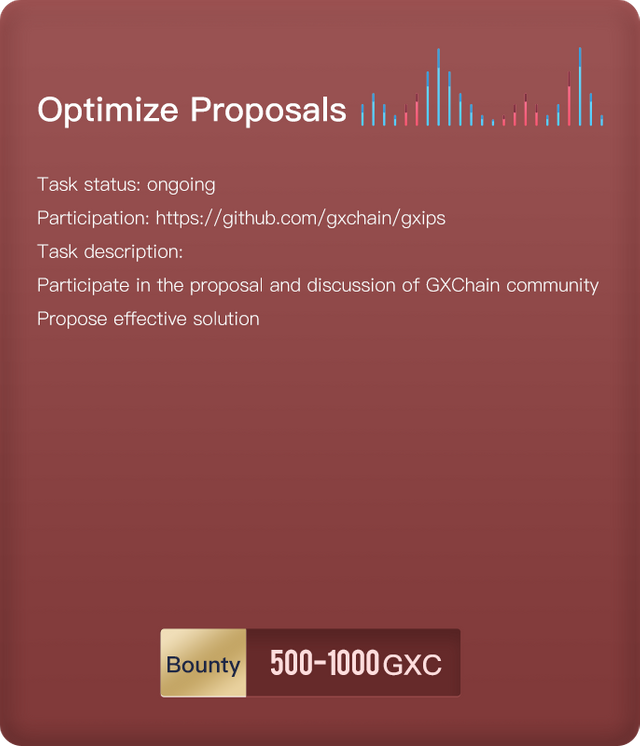
Task: Click the tall blue bar at the chart's right end
Action: (x=580, y=90)
